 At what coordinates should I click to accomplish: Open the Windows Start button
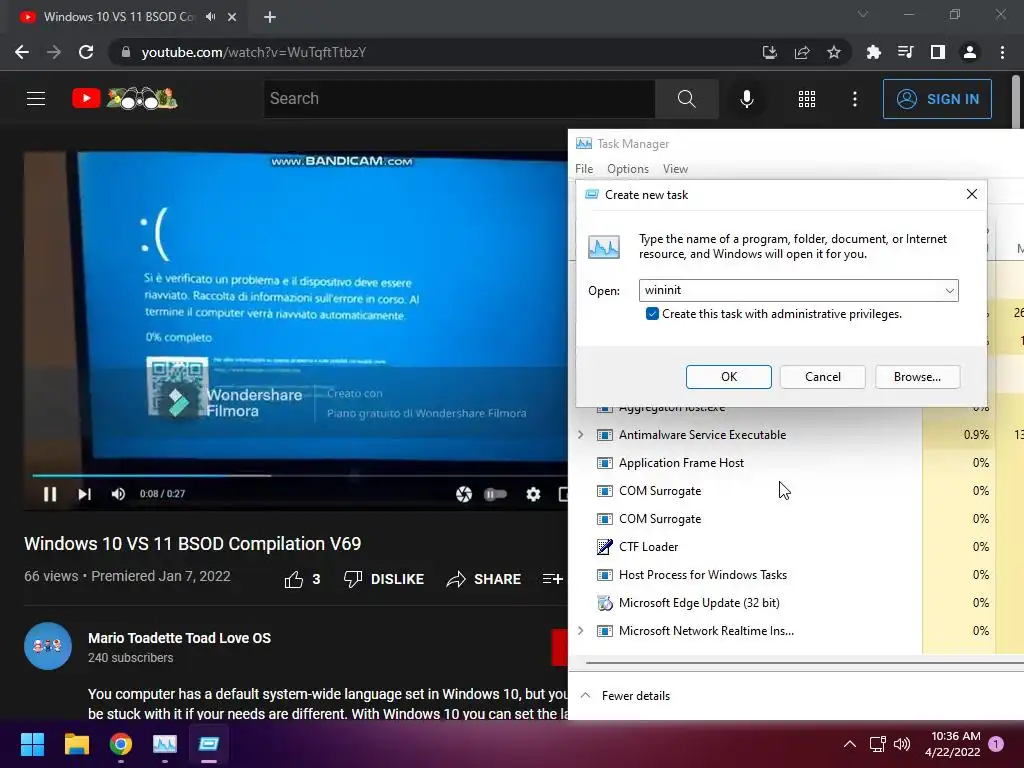pyautogui.click(x=32, y=744)
